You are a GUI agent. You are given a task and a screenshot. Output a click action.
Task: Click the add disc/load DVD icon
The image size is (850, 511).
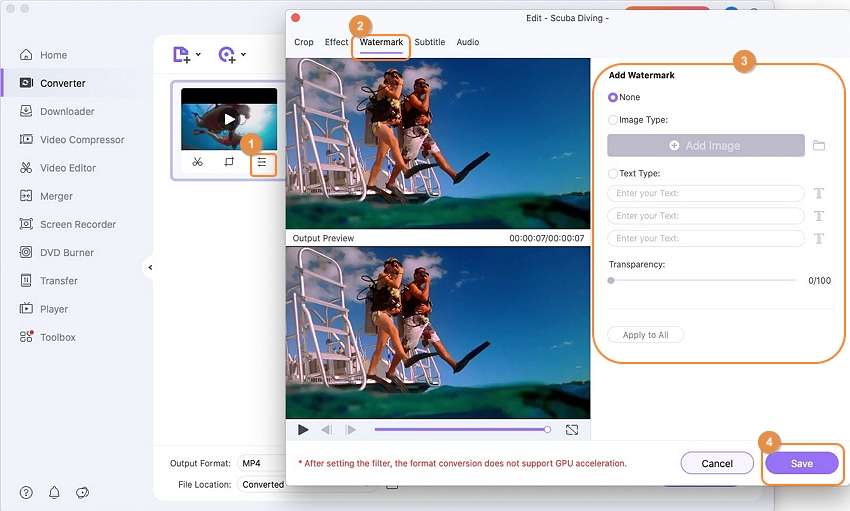coord(227,55)
